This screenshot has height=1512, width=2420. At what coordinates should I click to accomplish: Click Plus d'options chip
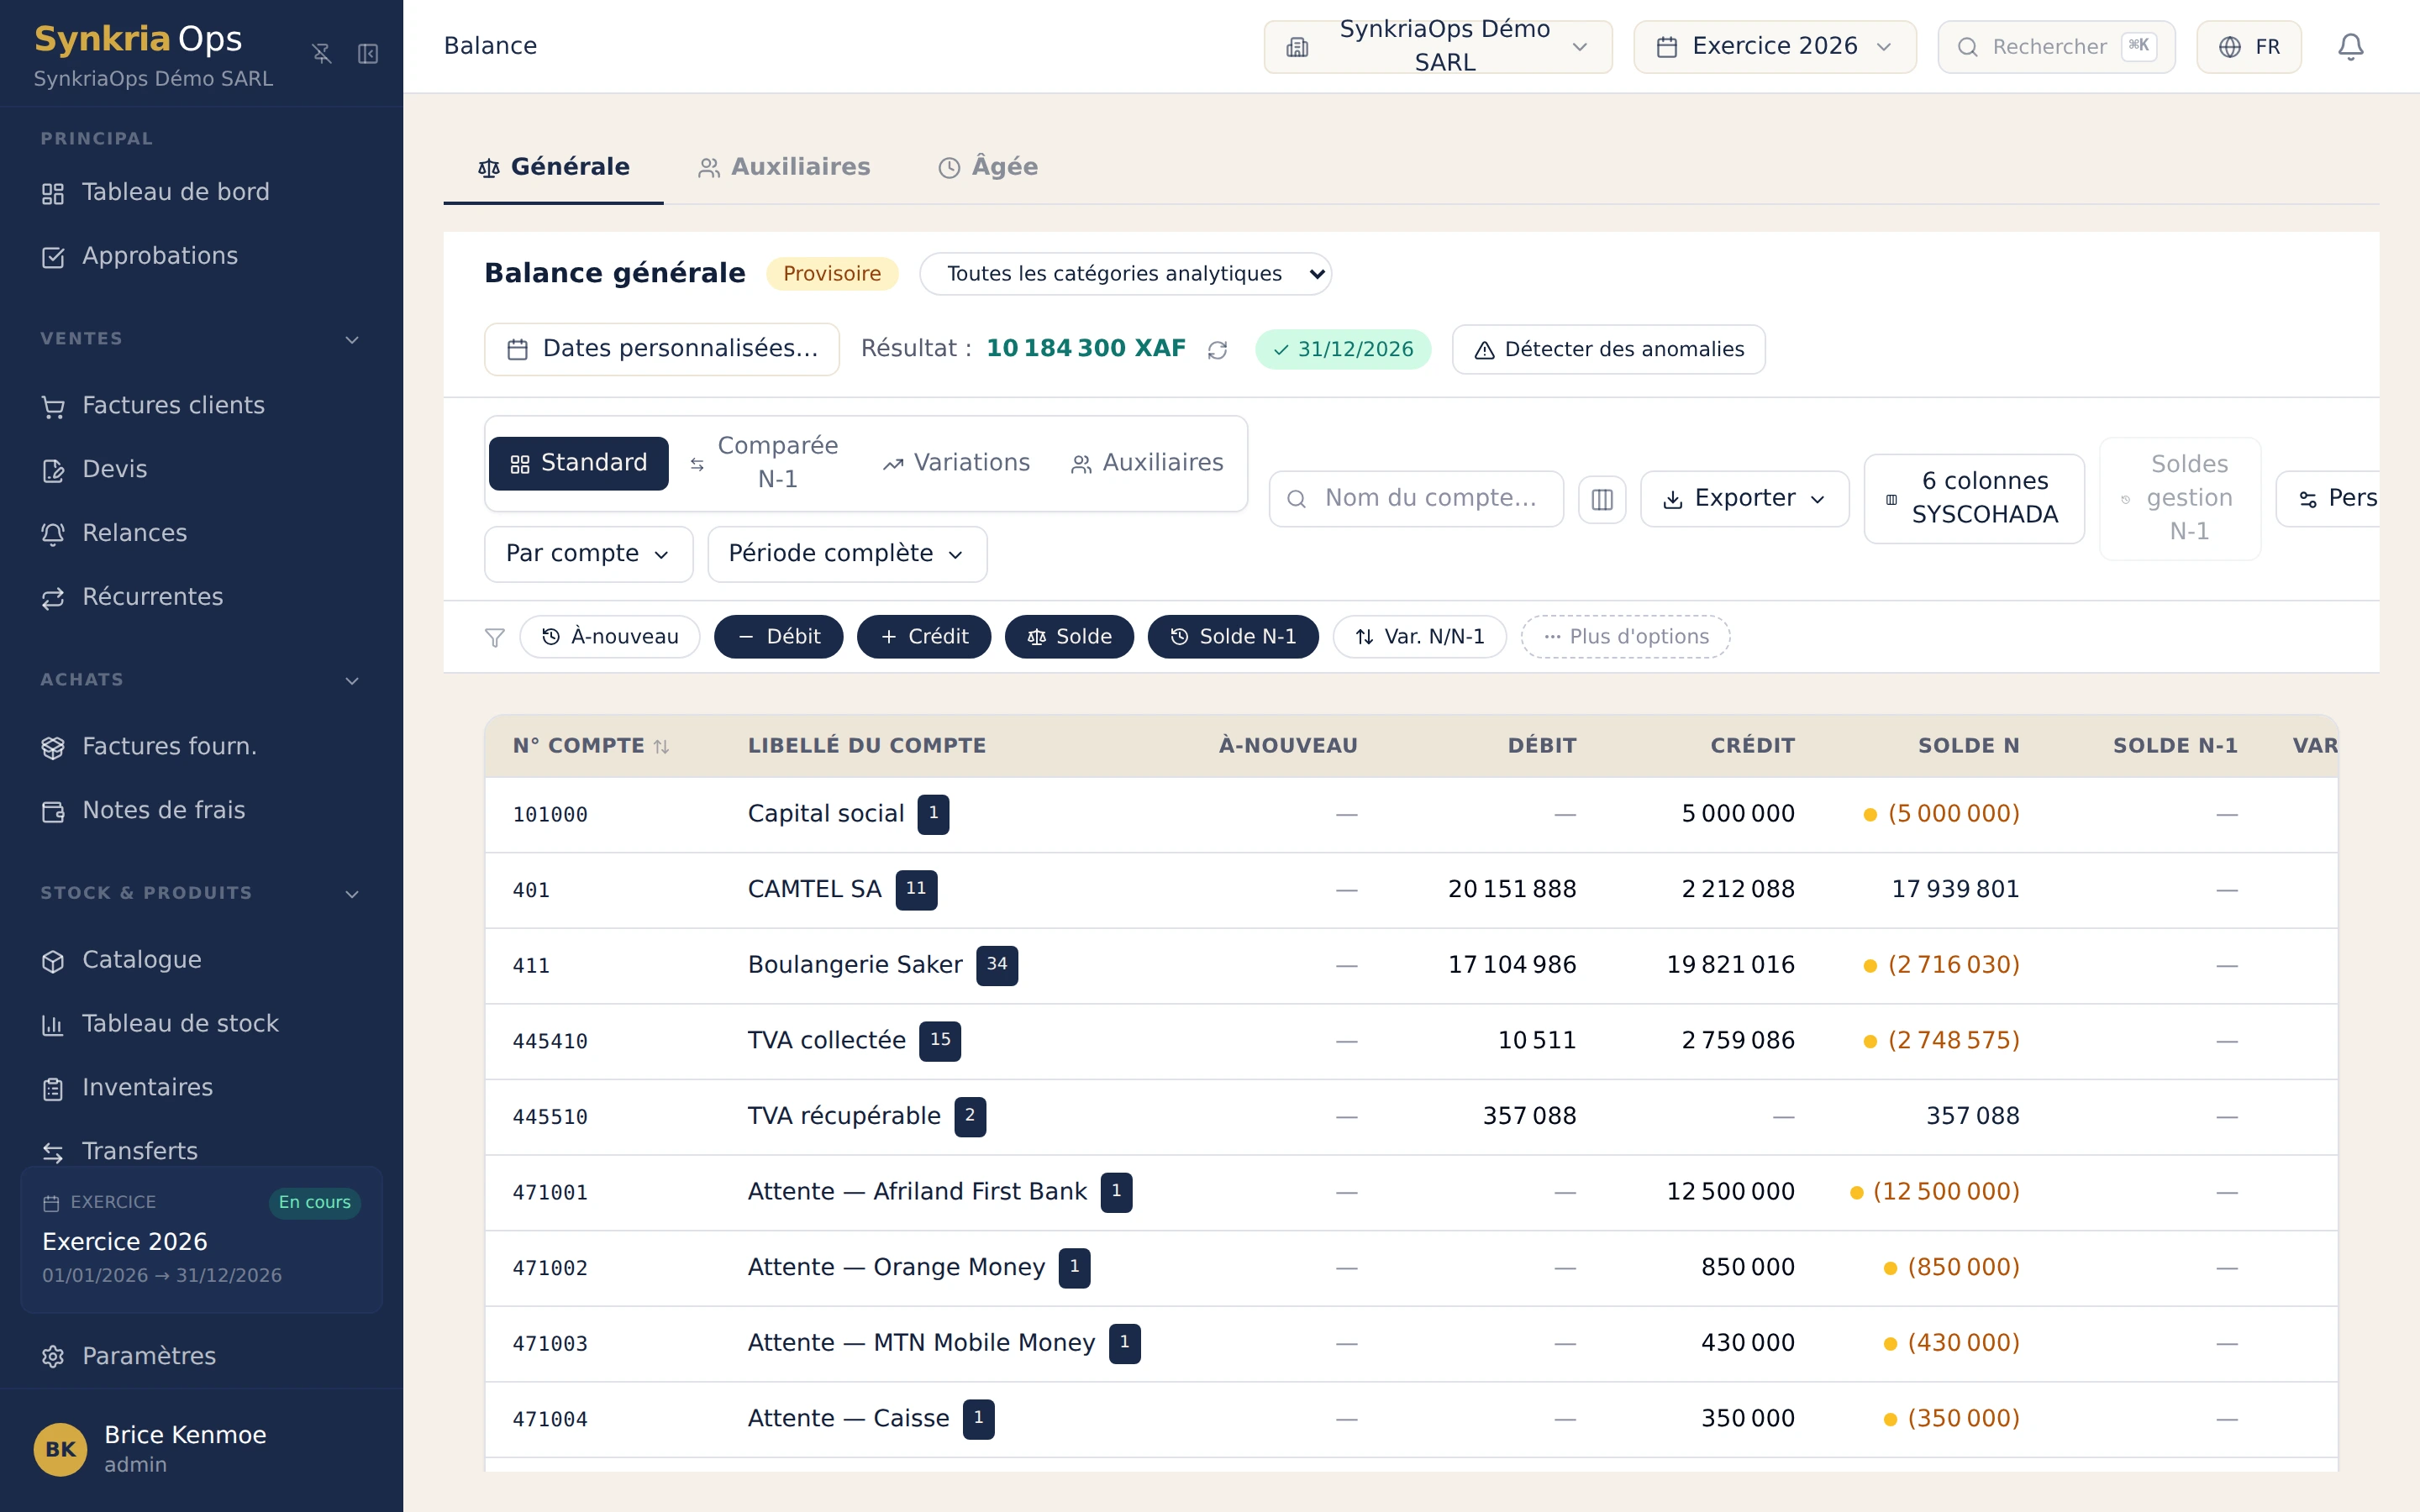(1625, 637)
